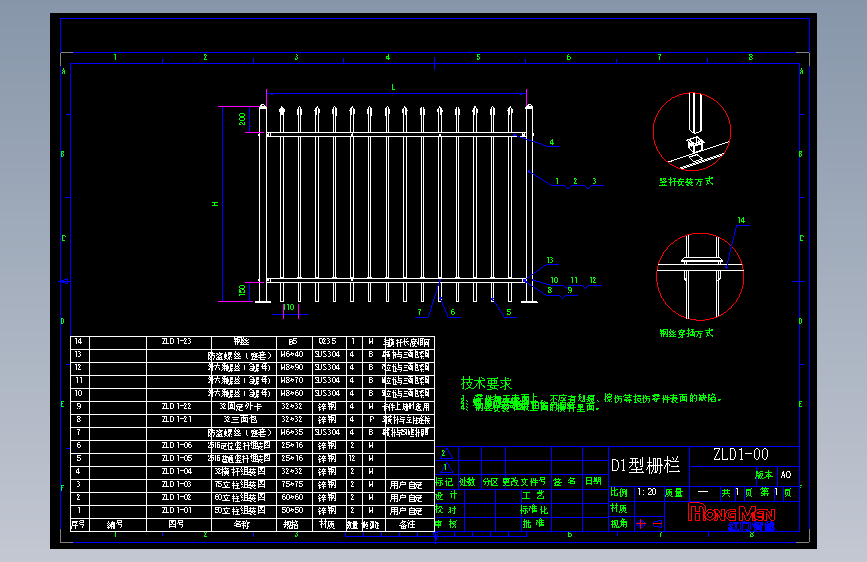Click part balloon number 4
Viewport: 867px width, 562px height.
click(551, 142)
